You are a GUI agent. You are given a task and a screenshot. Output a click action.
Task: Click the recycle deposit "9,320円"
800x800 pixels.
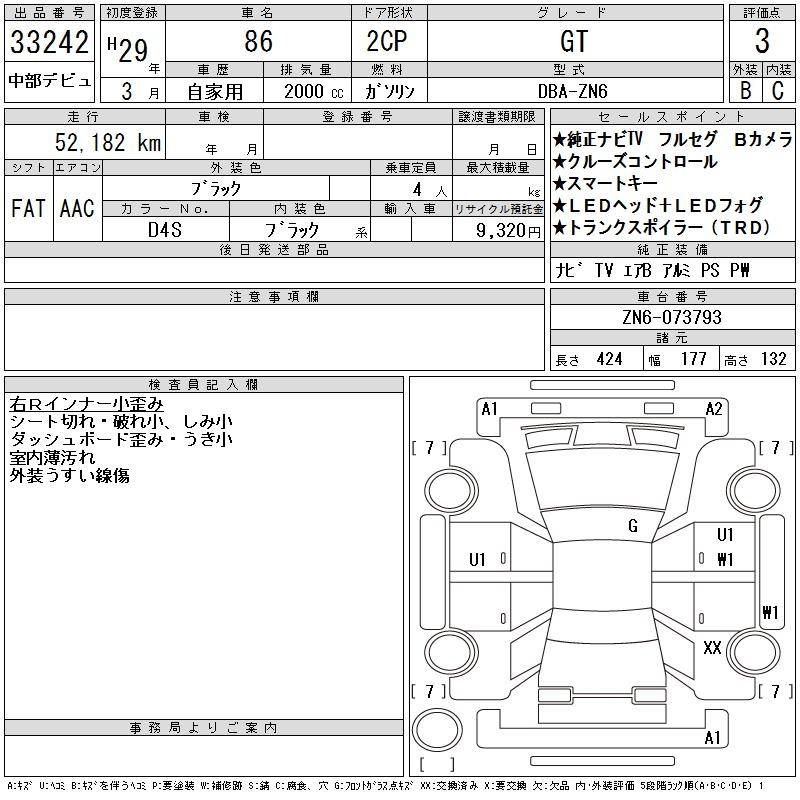[x=508, y=231]
